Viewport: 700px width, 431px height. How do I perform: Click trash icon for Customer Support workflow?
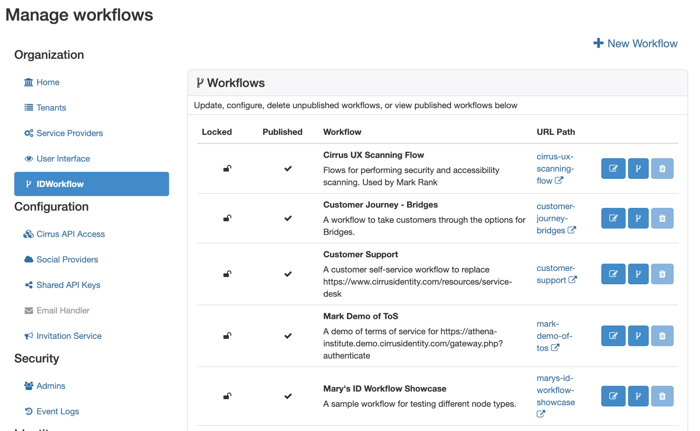(x=662, y=274)
